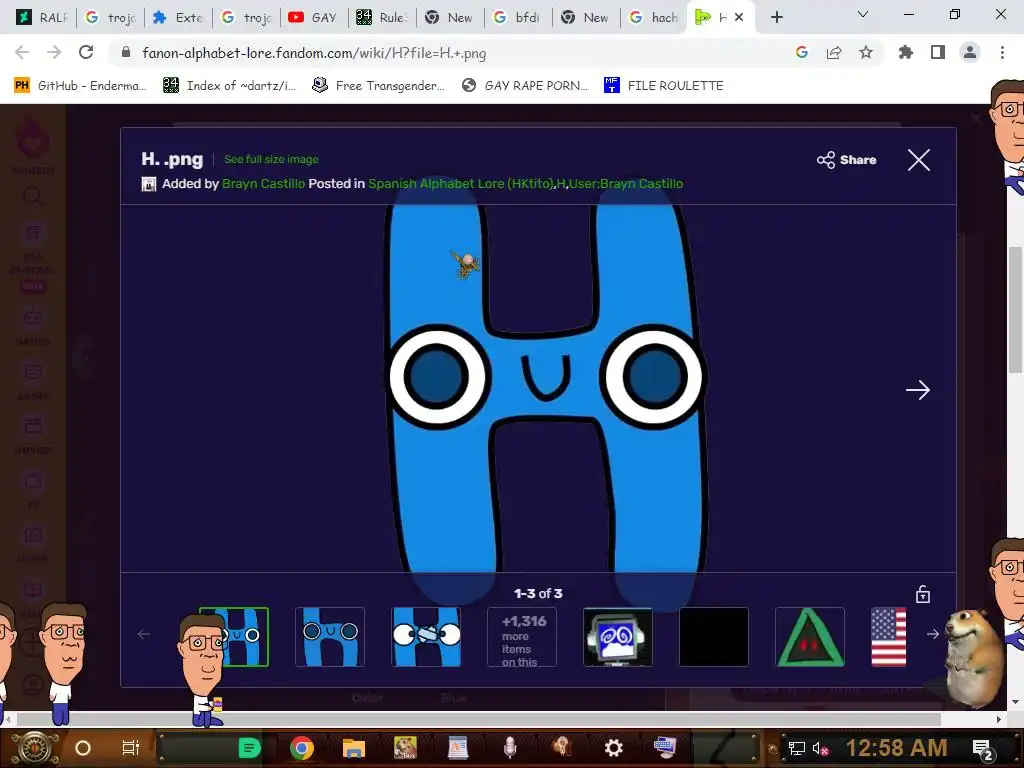Viewport: 1024px width, 768px height.
Task: Open the Free Transgender bookmark
Action: [x=378, y=86]
